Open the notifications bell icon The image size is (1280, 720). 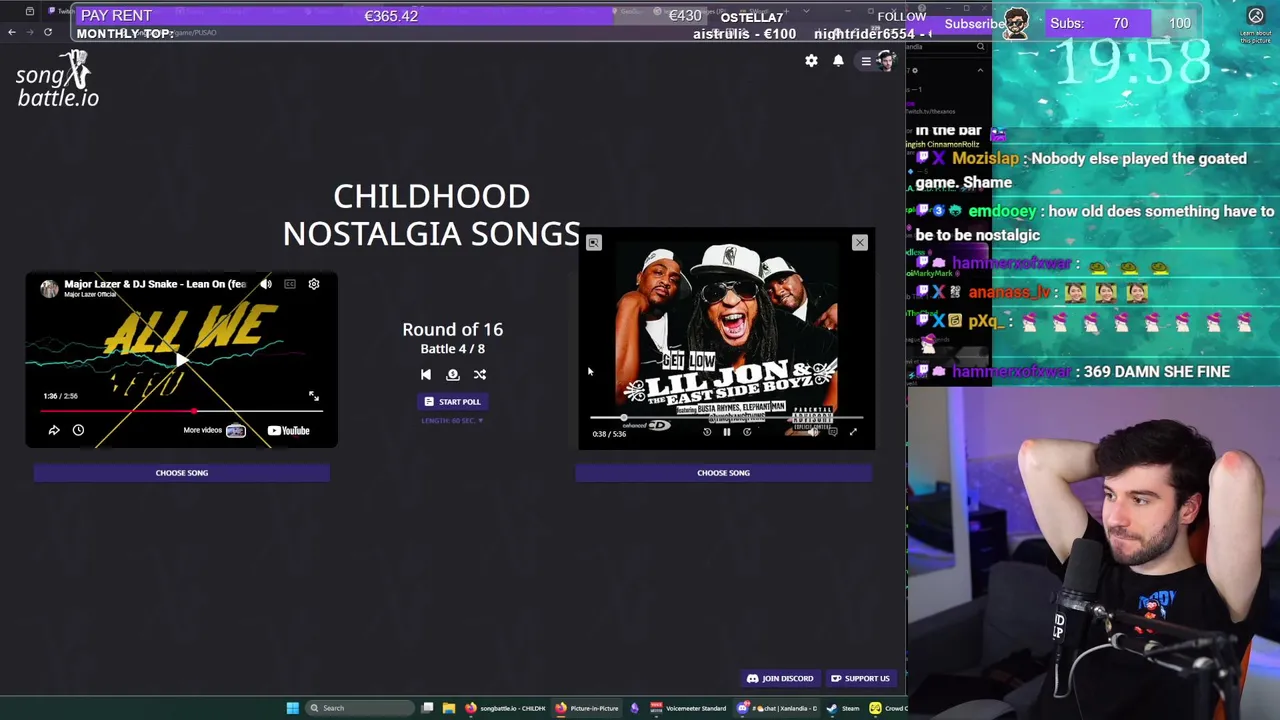[x=838, y=61]
